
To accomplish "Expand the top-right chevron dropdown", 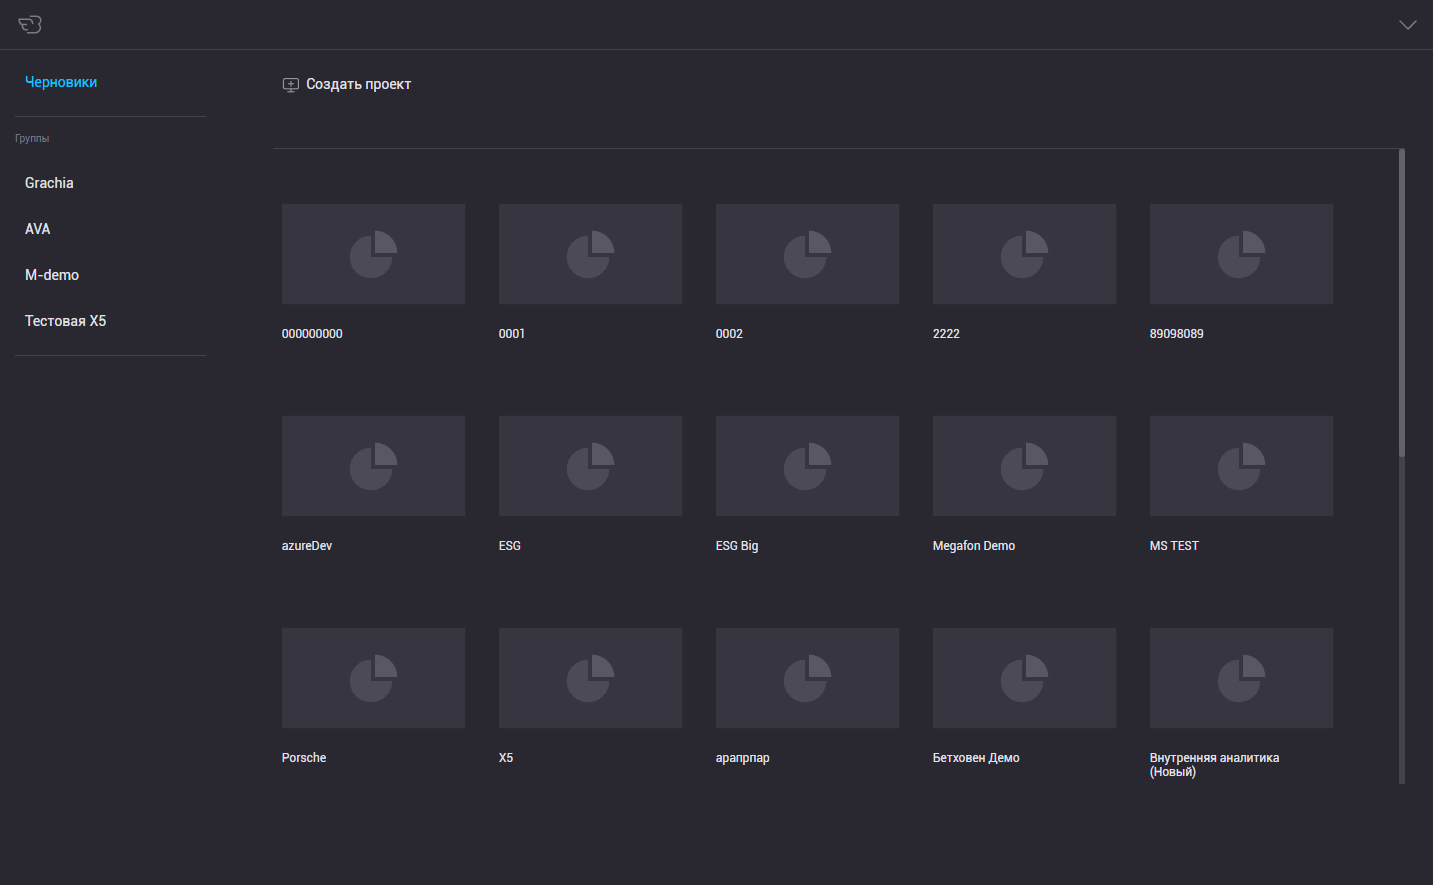I will [1408, 25].
